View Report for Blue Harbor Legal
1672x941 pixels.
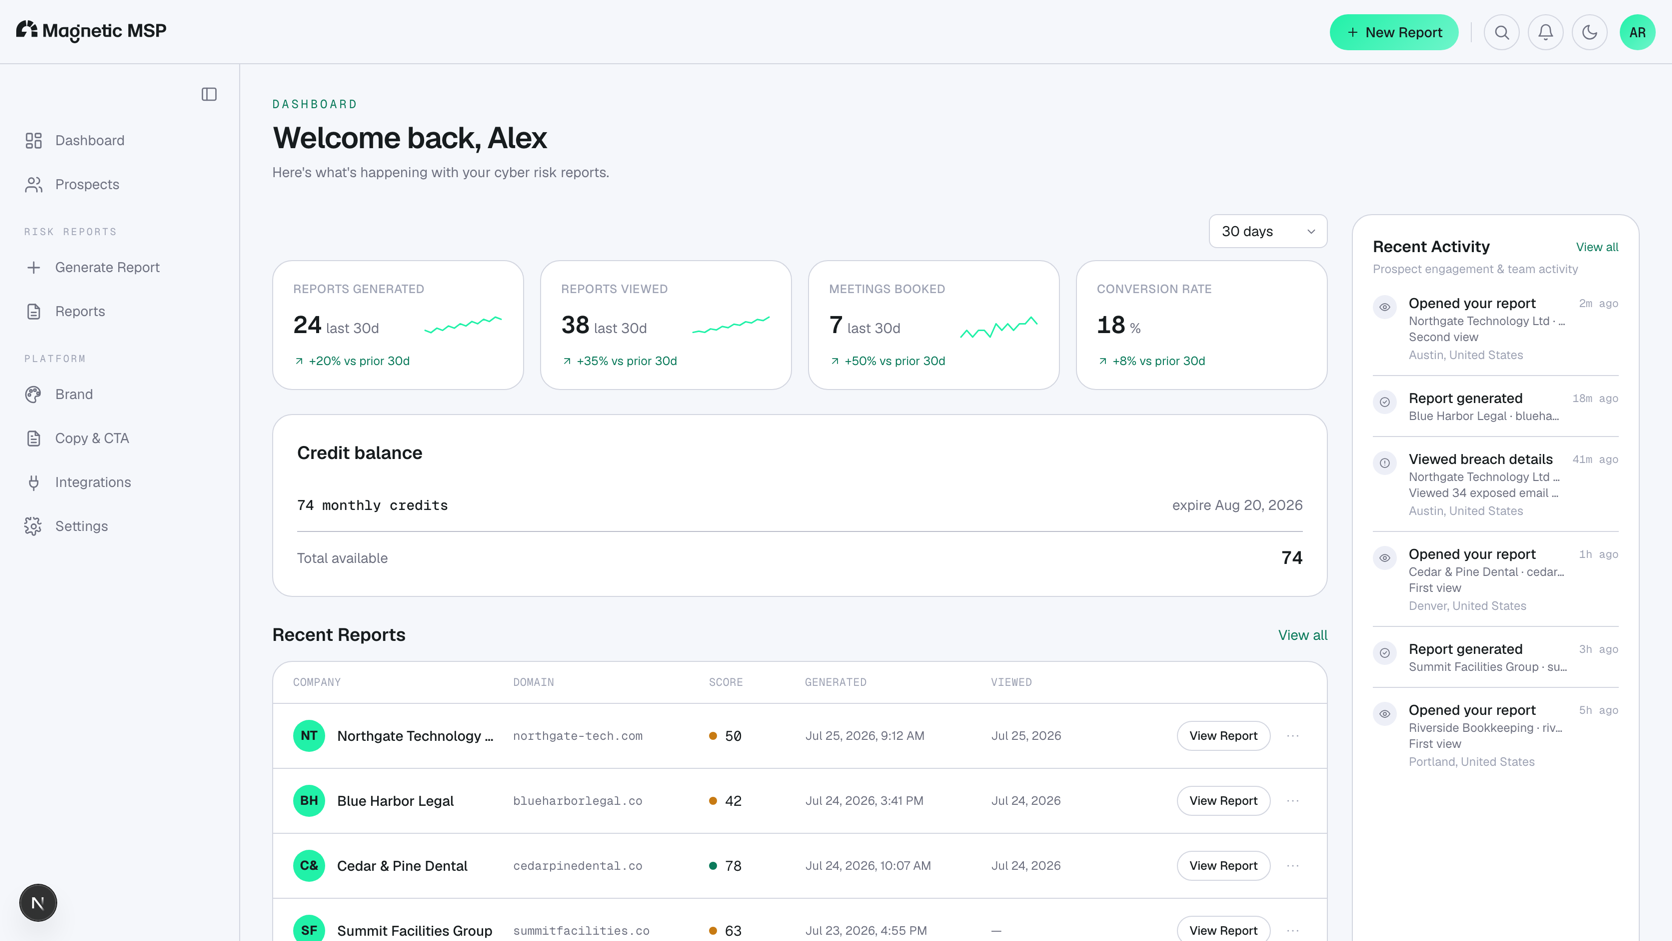click(x=1223, y=801)
